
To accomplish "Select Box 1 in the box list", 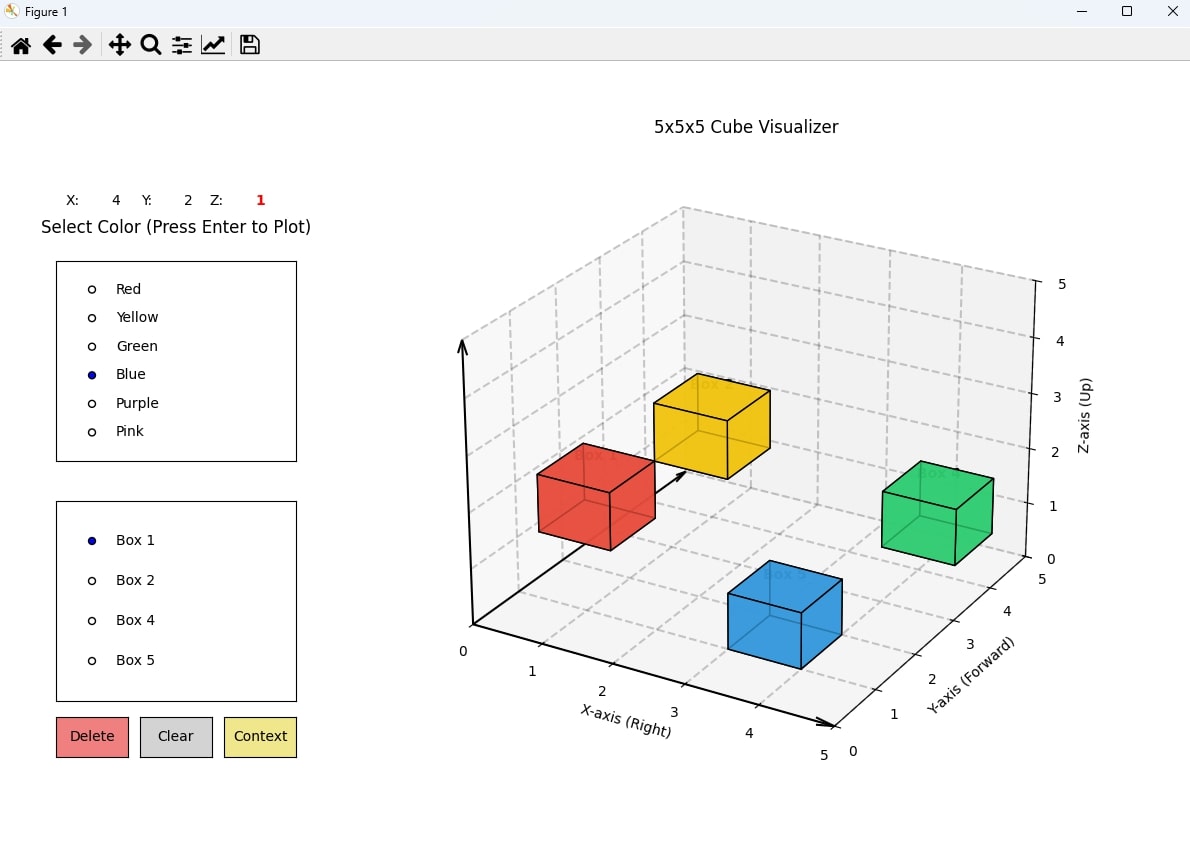I will [92, 541].
